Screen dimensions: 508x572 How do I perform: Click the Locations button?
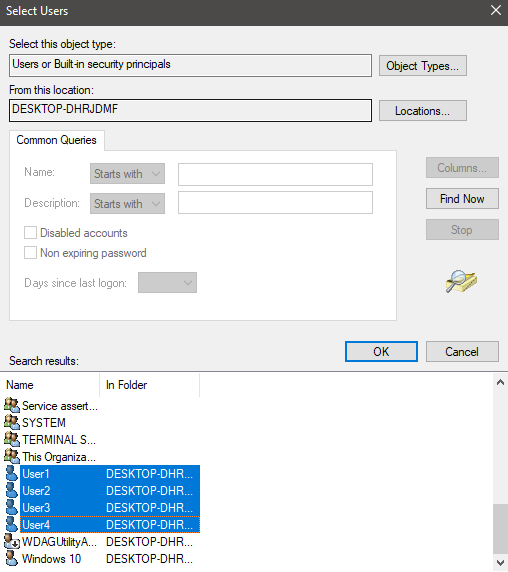click(423, 111)
